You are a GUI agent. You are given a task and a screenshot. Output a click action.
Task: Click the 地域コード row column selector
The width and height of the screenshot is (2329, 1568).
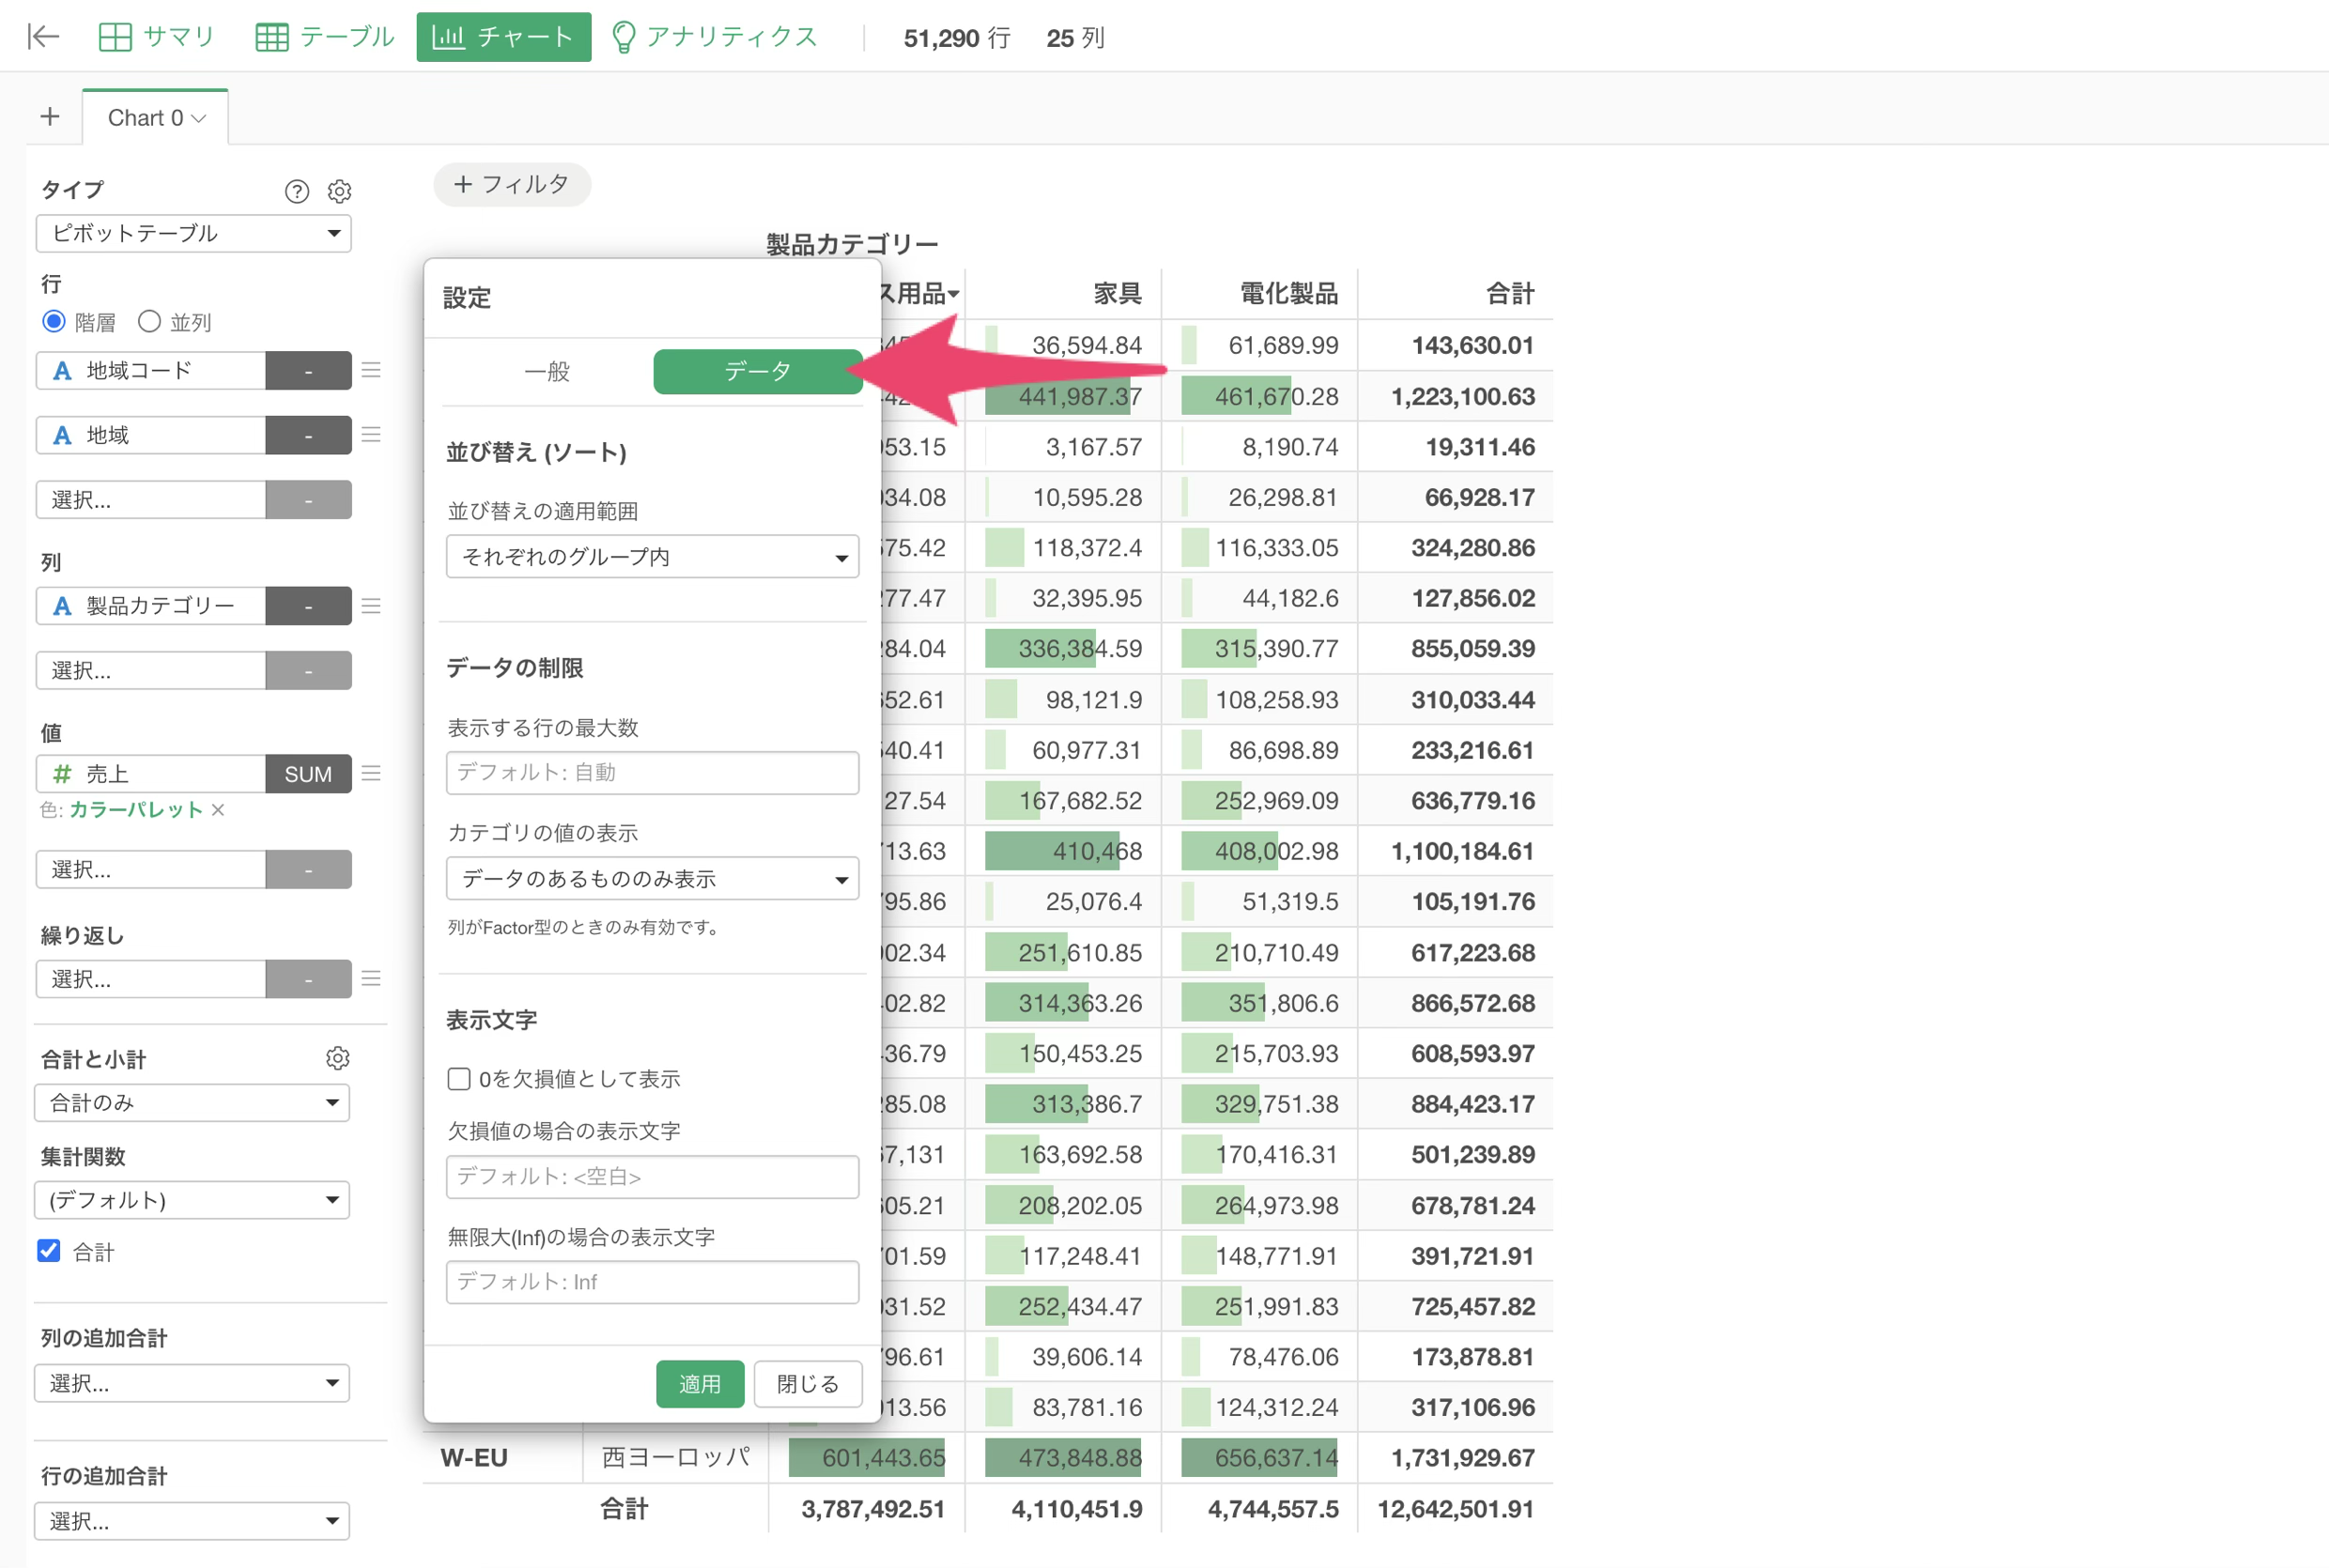pos(151,370)
